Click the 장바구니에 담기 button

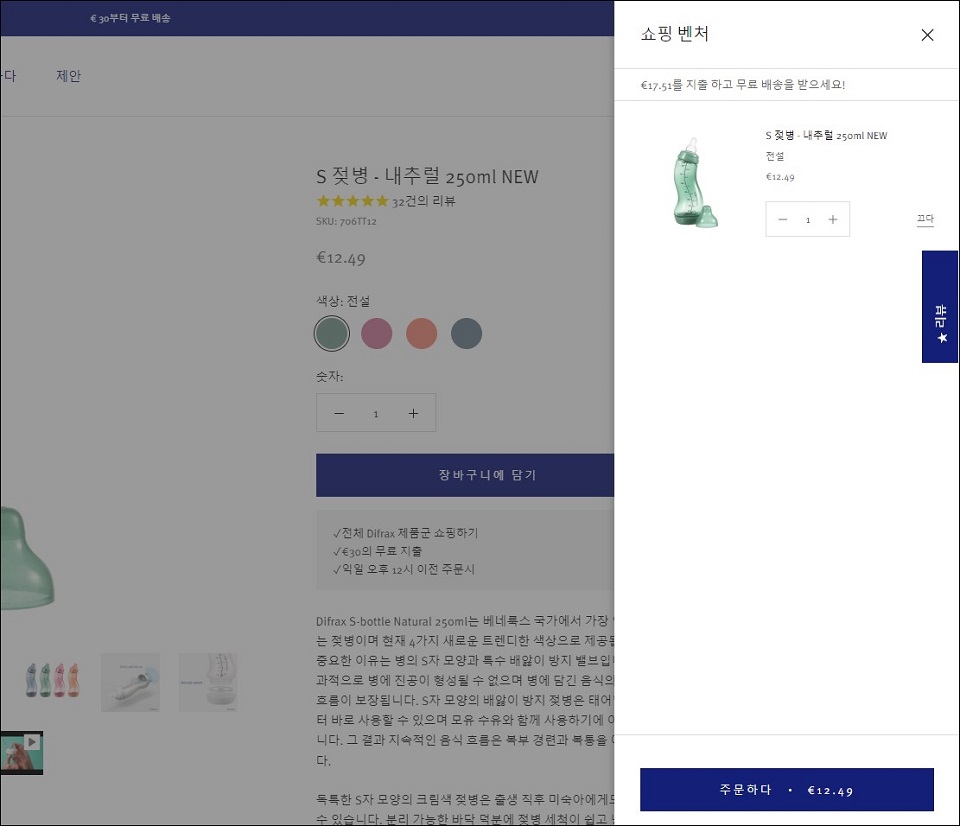[465, 475]
